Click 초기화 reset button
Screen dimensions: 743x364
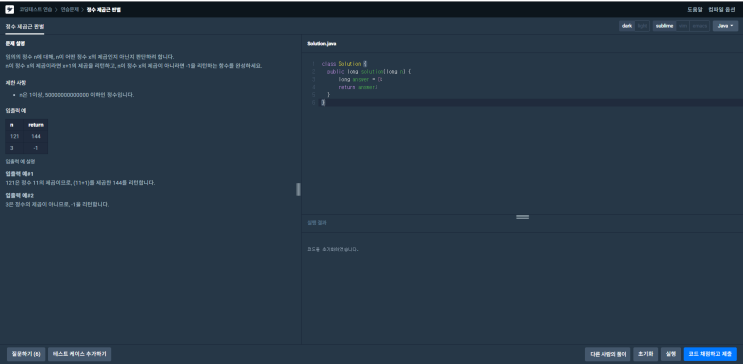point(645,354)
